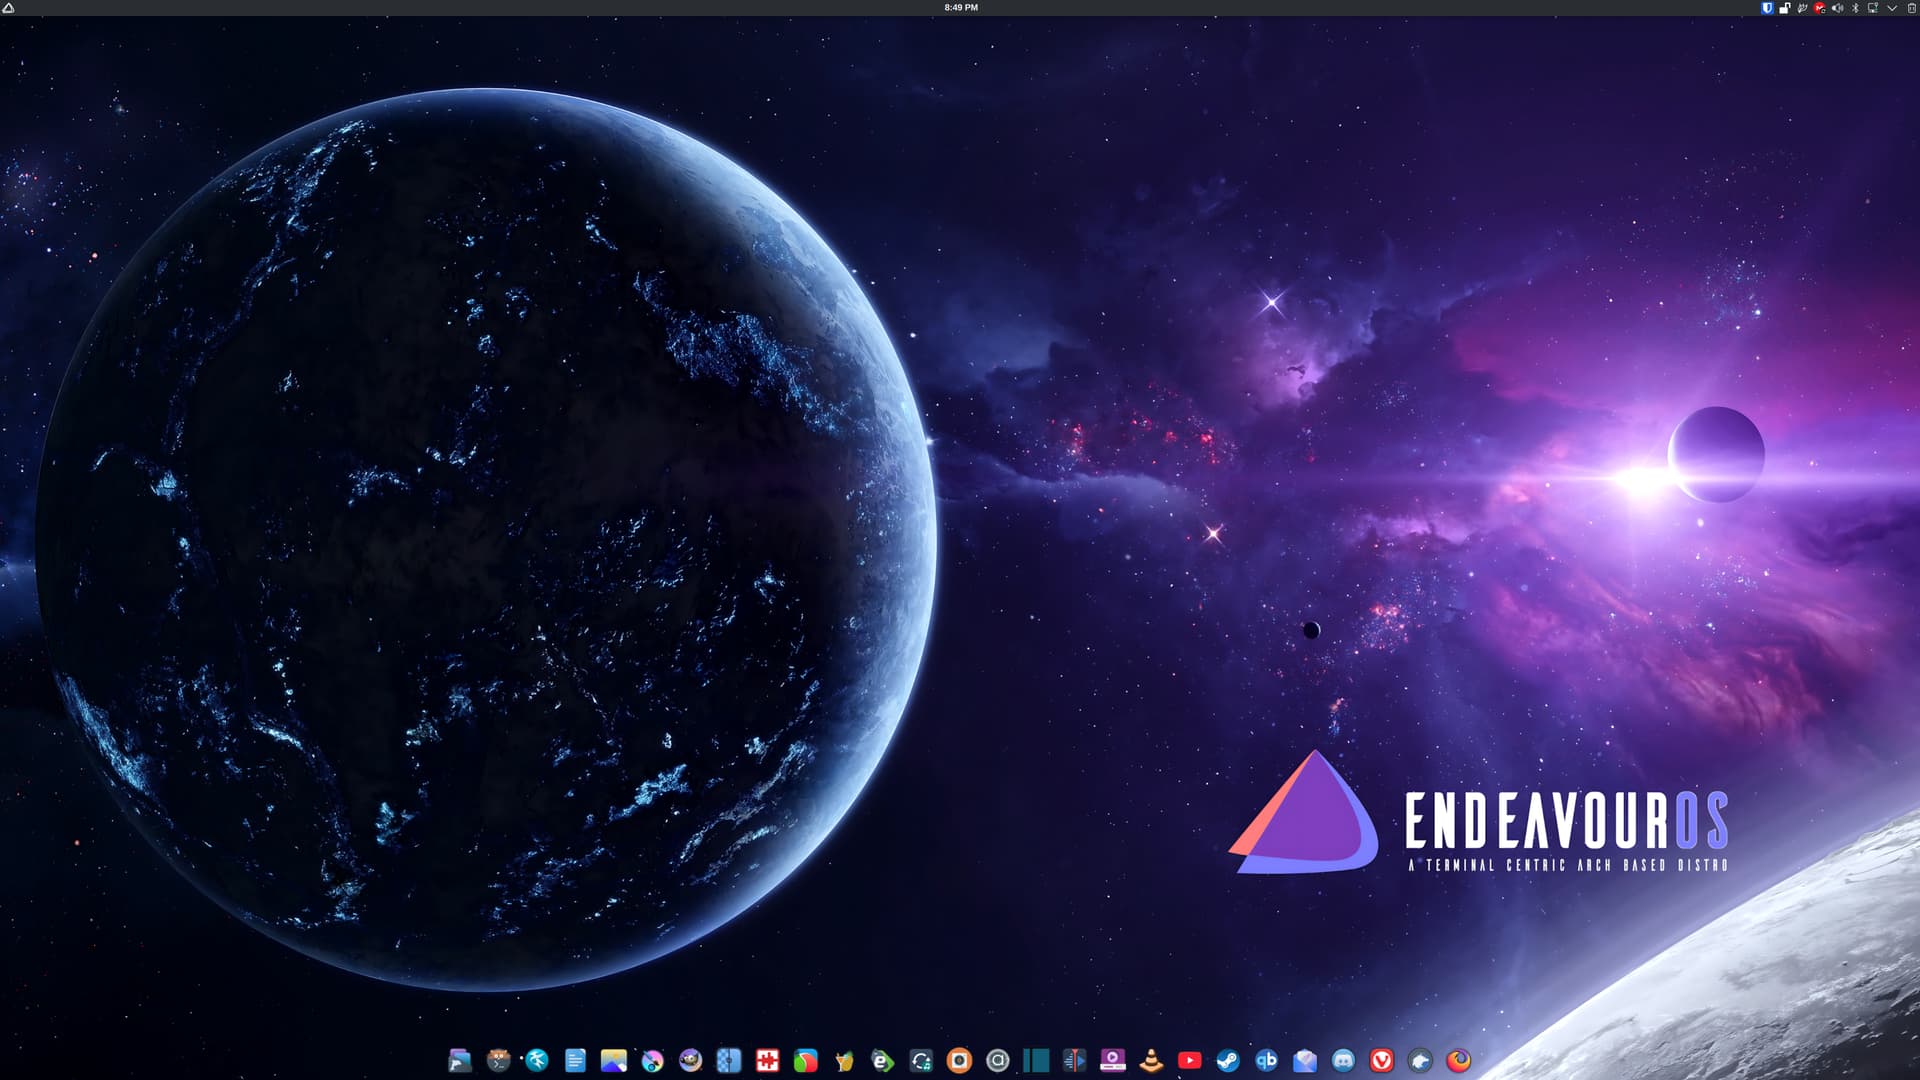Open the running-figure blue circle app in dock
This screenshot has width=1920, height=1080.
536,1061
